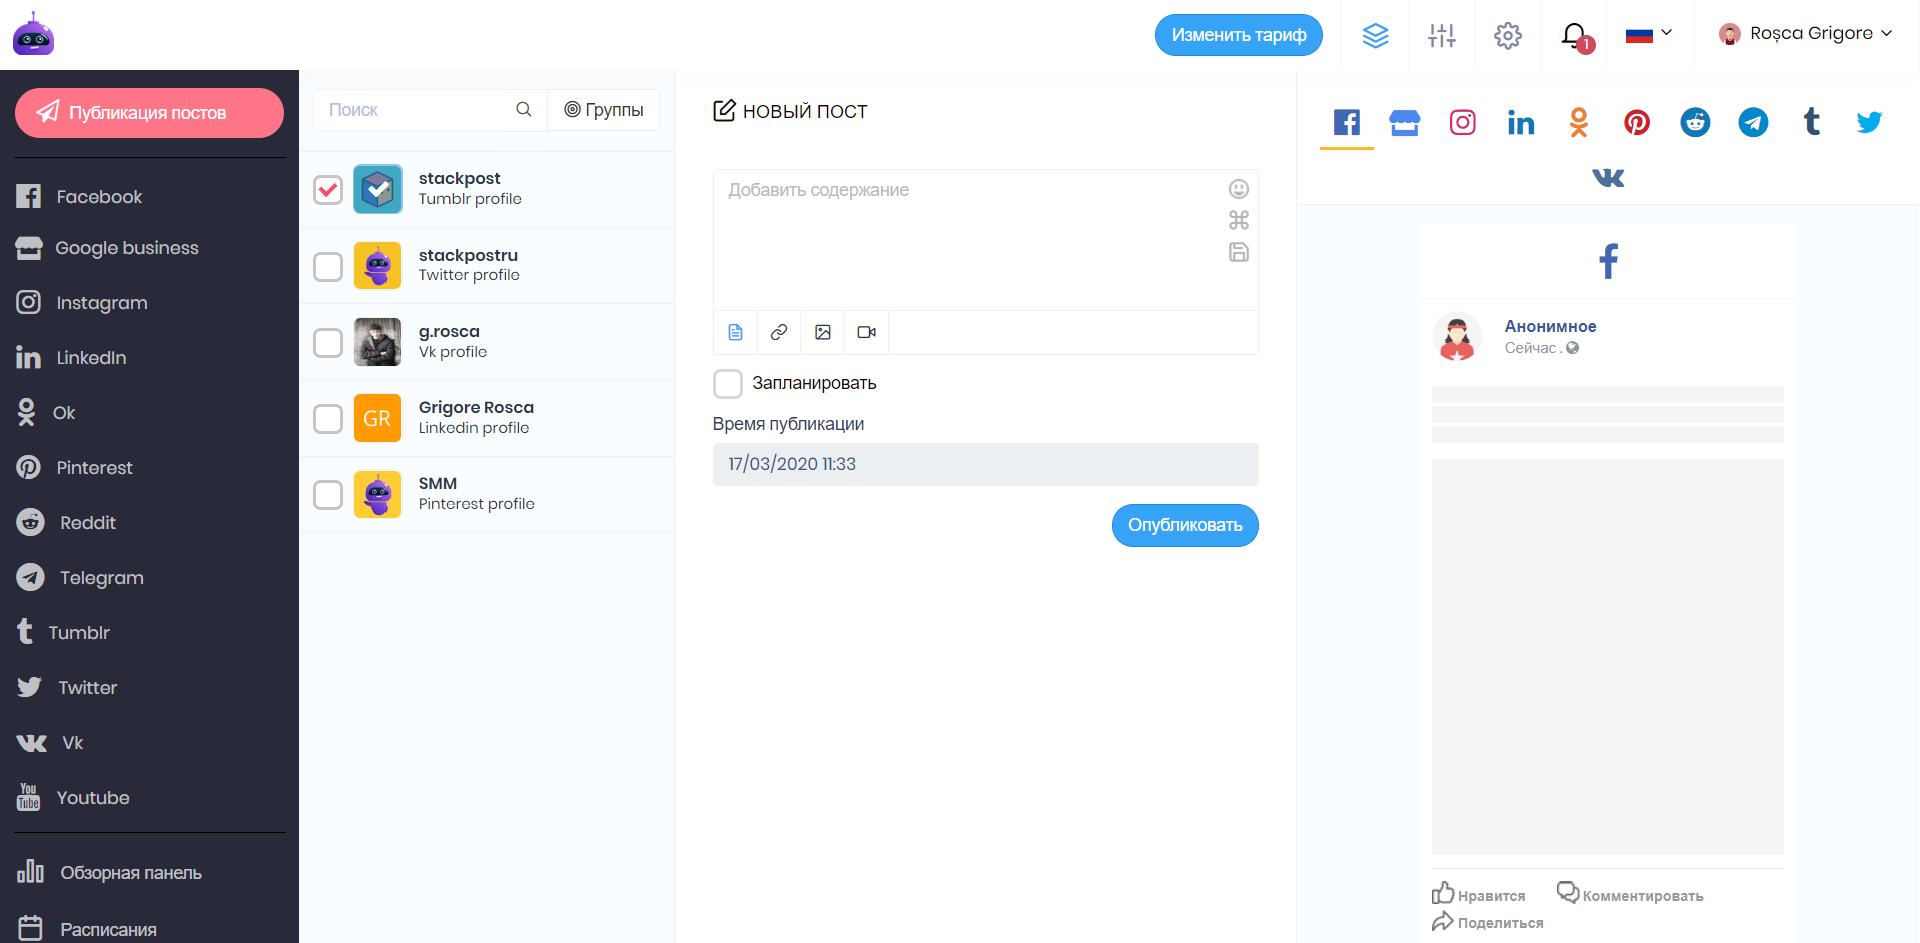The height and width of the screenshot is (943, 1920).
Task: Click the publication time field 17/03/2020 11:33
Action: (x=986, y=465)
